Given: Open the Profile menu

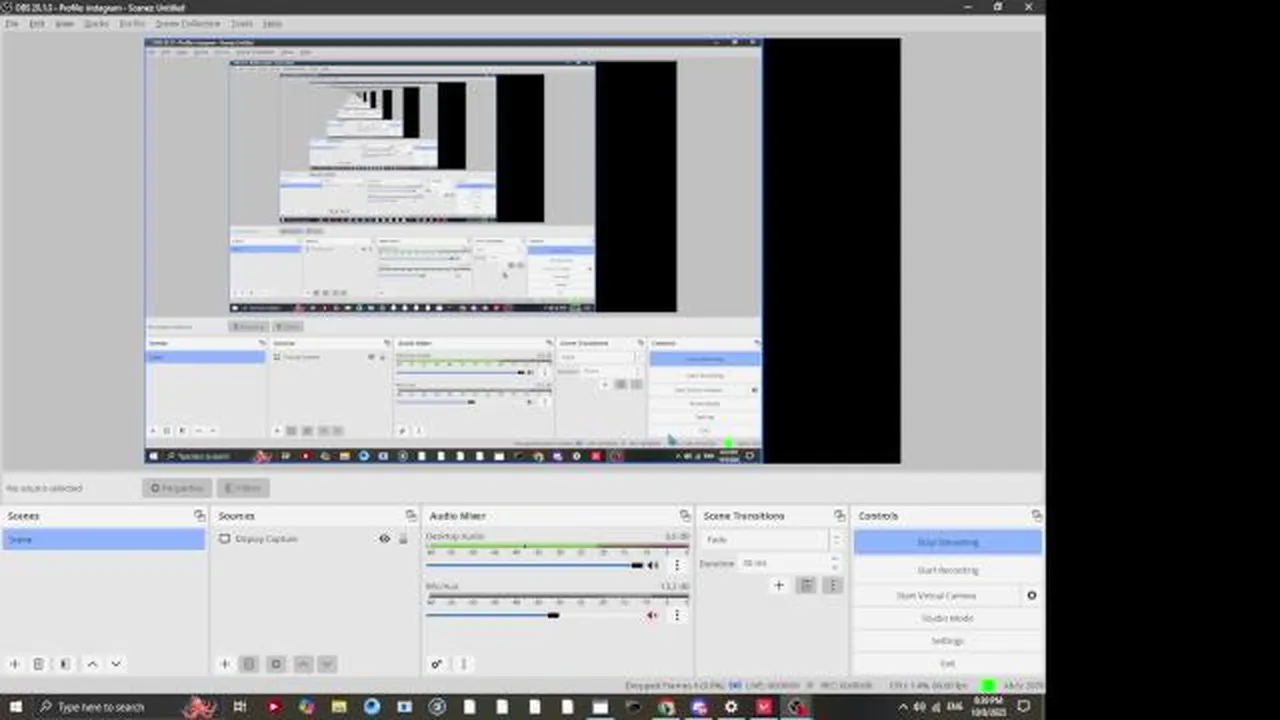Looking at the screenshot, I should 132,23.
